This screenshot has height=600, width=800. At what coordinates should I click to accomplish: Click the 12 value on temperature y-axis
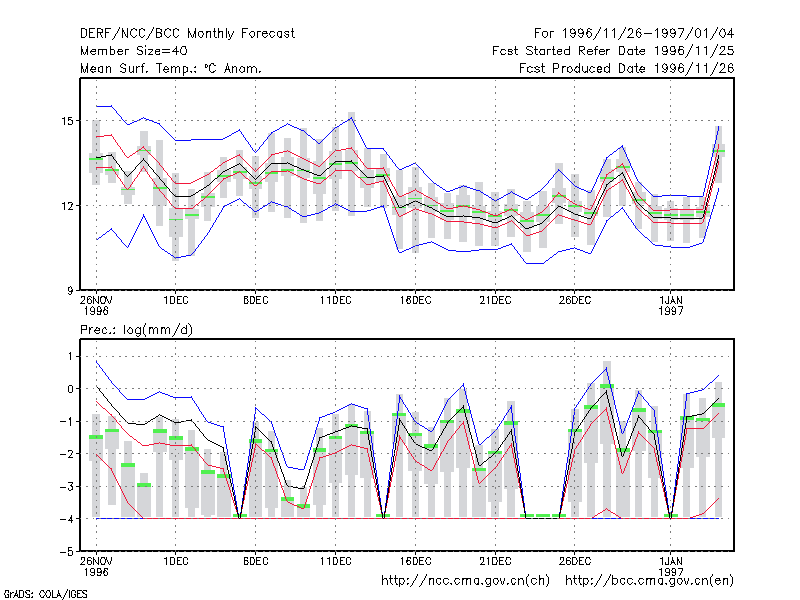pos(67,206)
